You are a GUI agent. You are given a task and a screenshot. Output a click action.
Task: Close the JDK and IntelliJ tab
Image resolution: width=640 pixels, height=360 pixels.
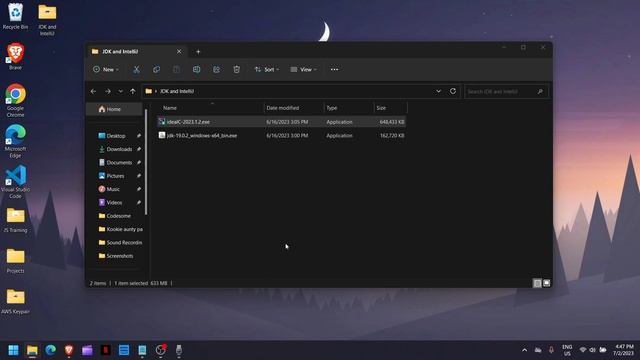[x=179, y=51]
